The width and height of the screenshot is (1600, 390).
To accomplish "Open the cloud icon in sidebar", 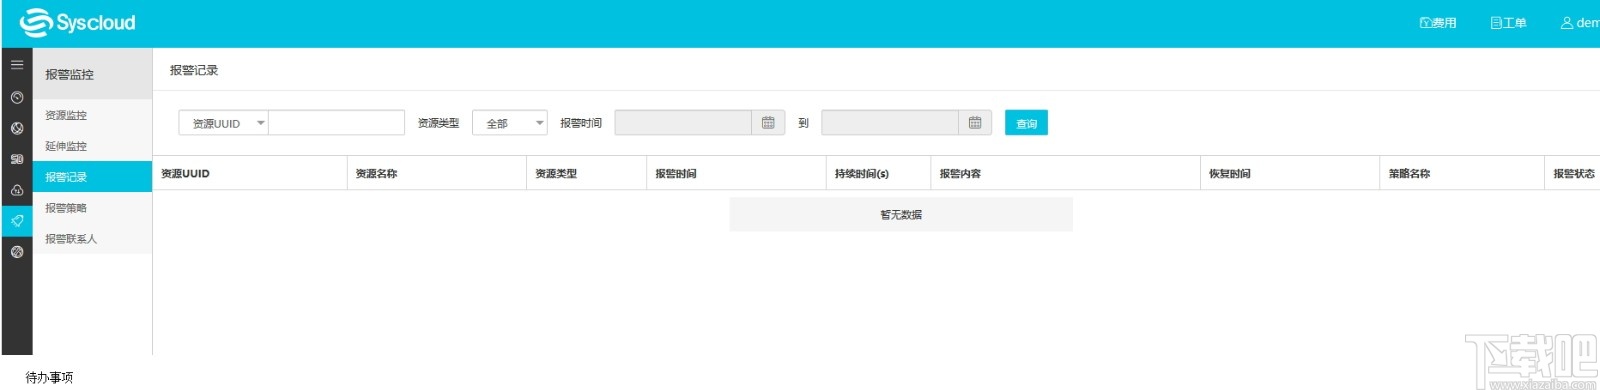I will coord(17,190).
